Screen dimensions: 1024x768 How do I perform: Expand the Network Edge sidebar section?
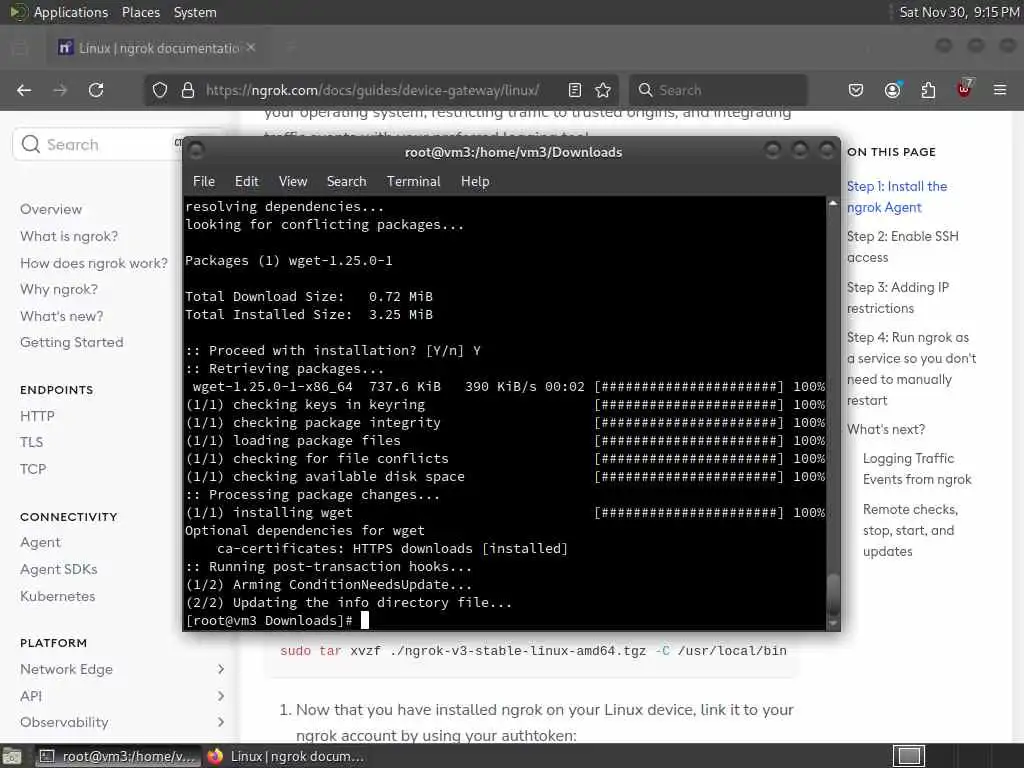click(x=122, y=669)
